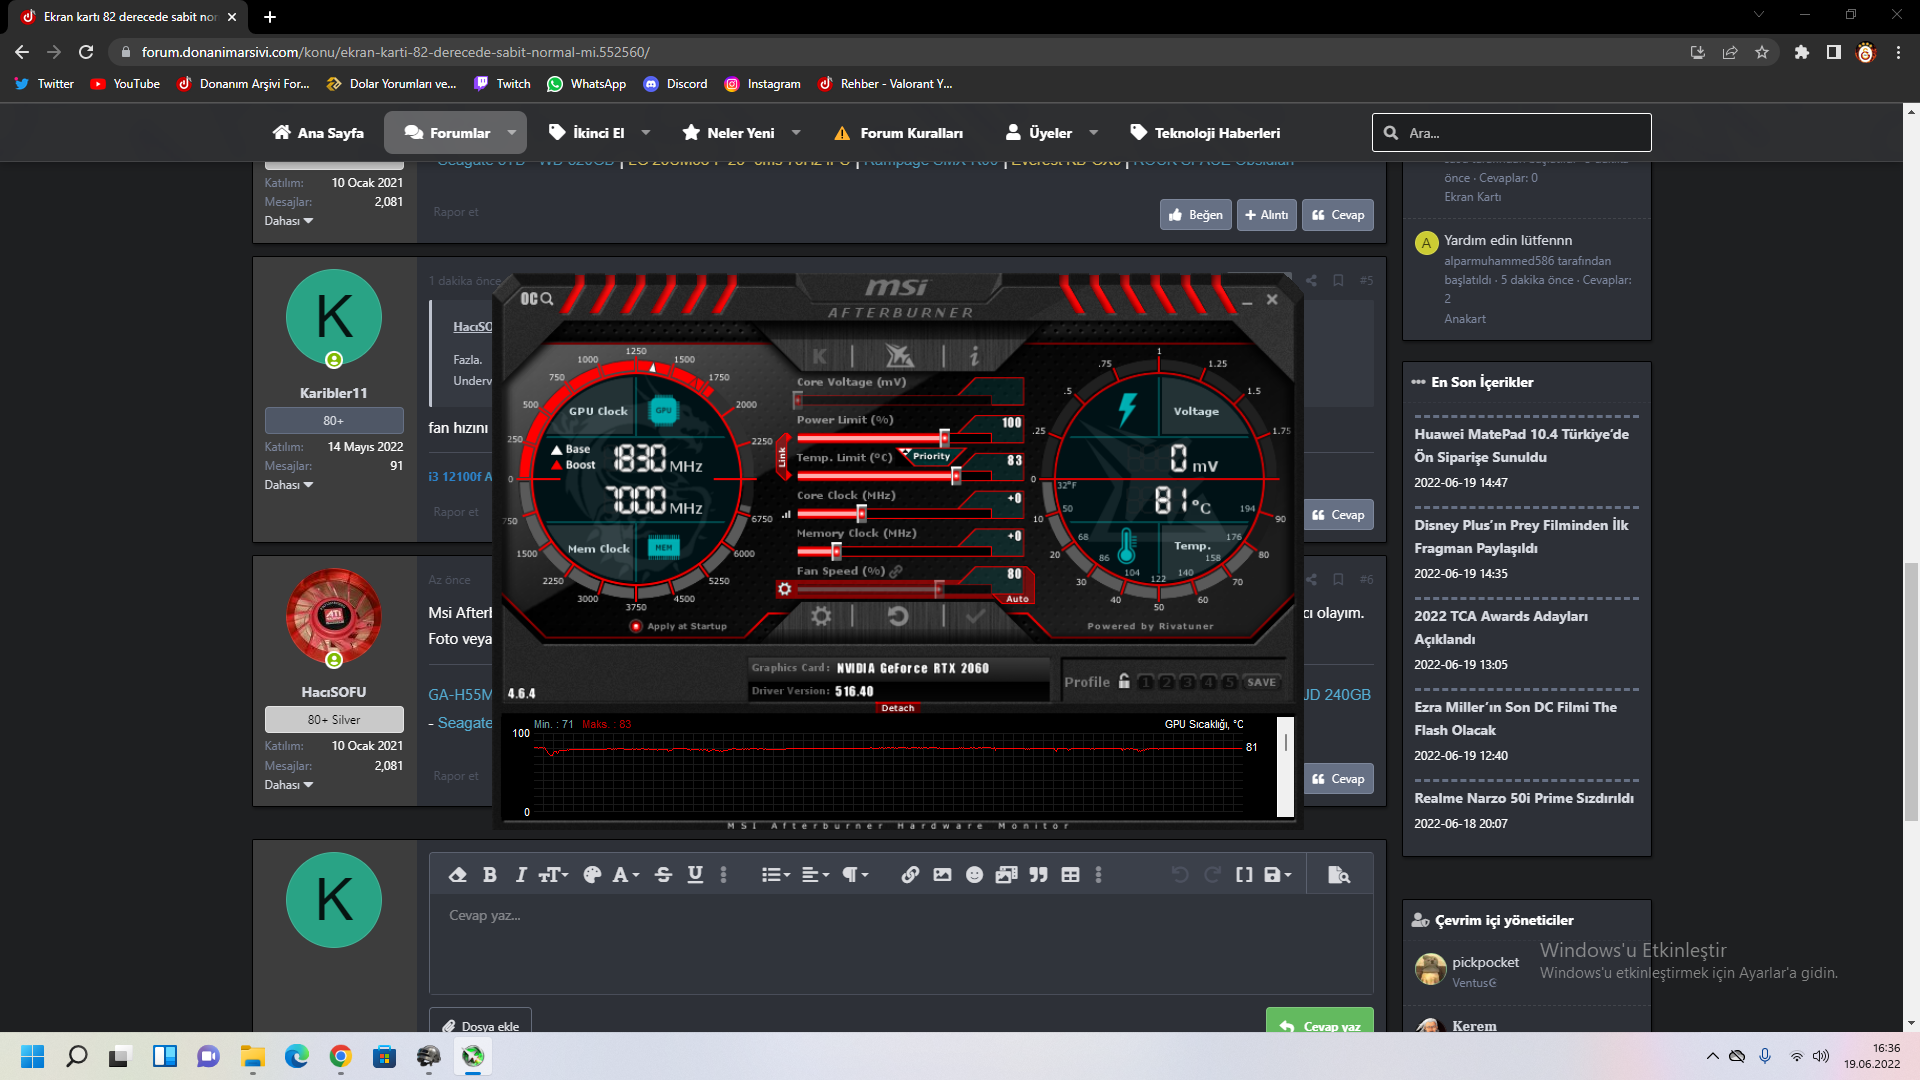Image resolution: width=1920 pixels, height=1080 pixels.
Task: Toggle italic text in reply editor
Action: click(521, 875)
